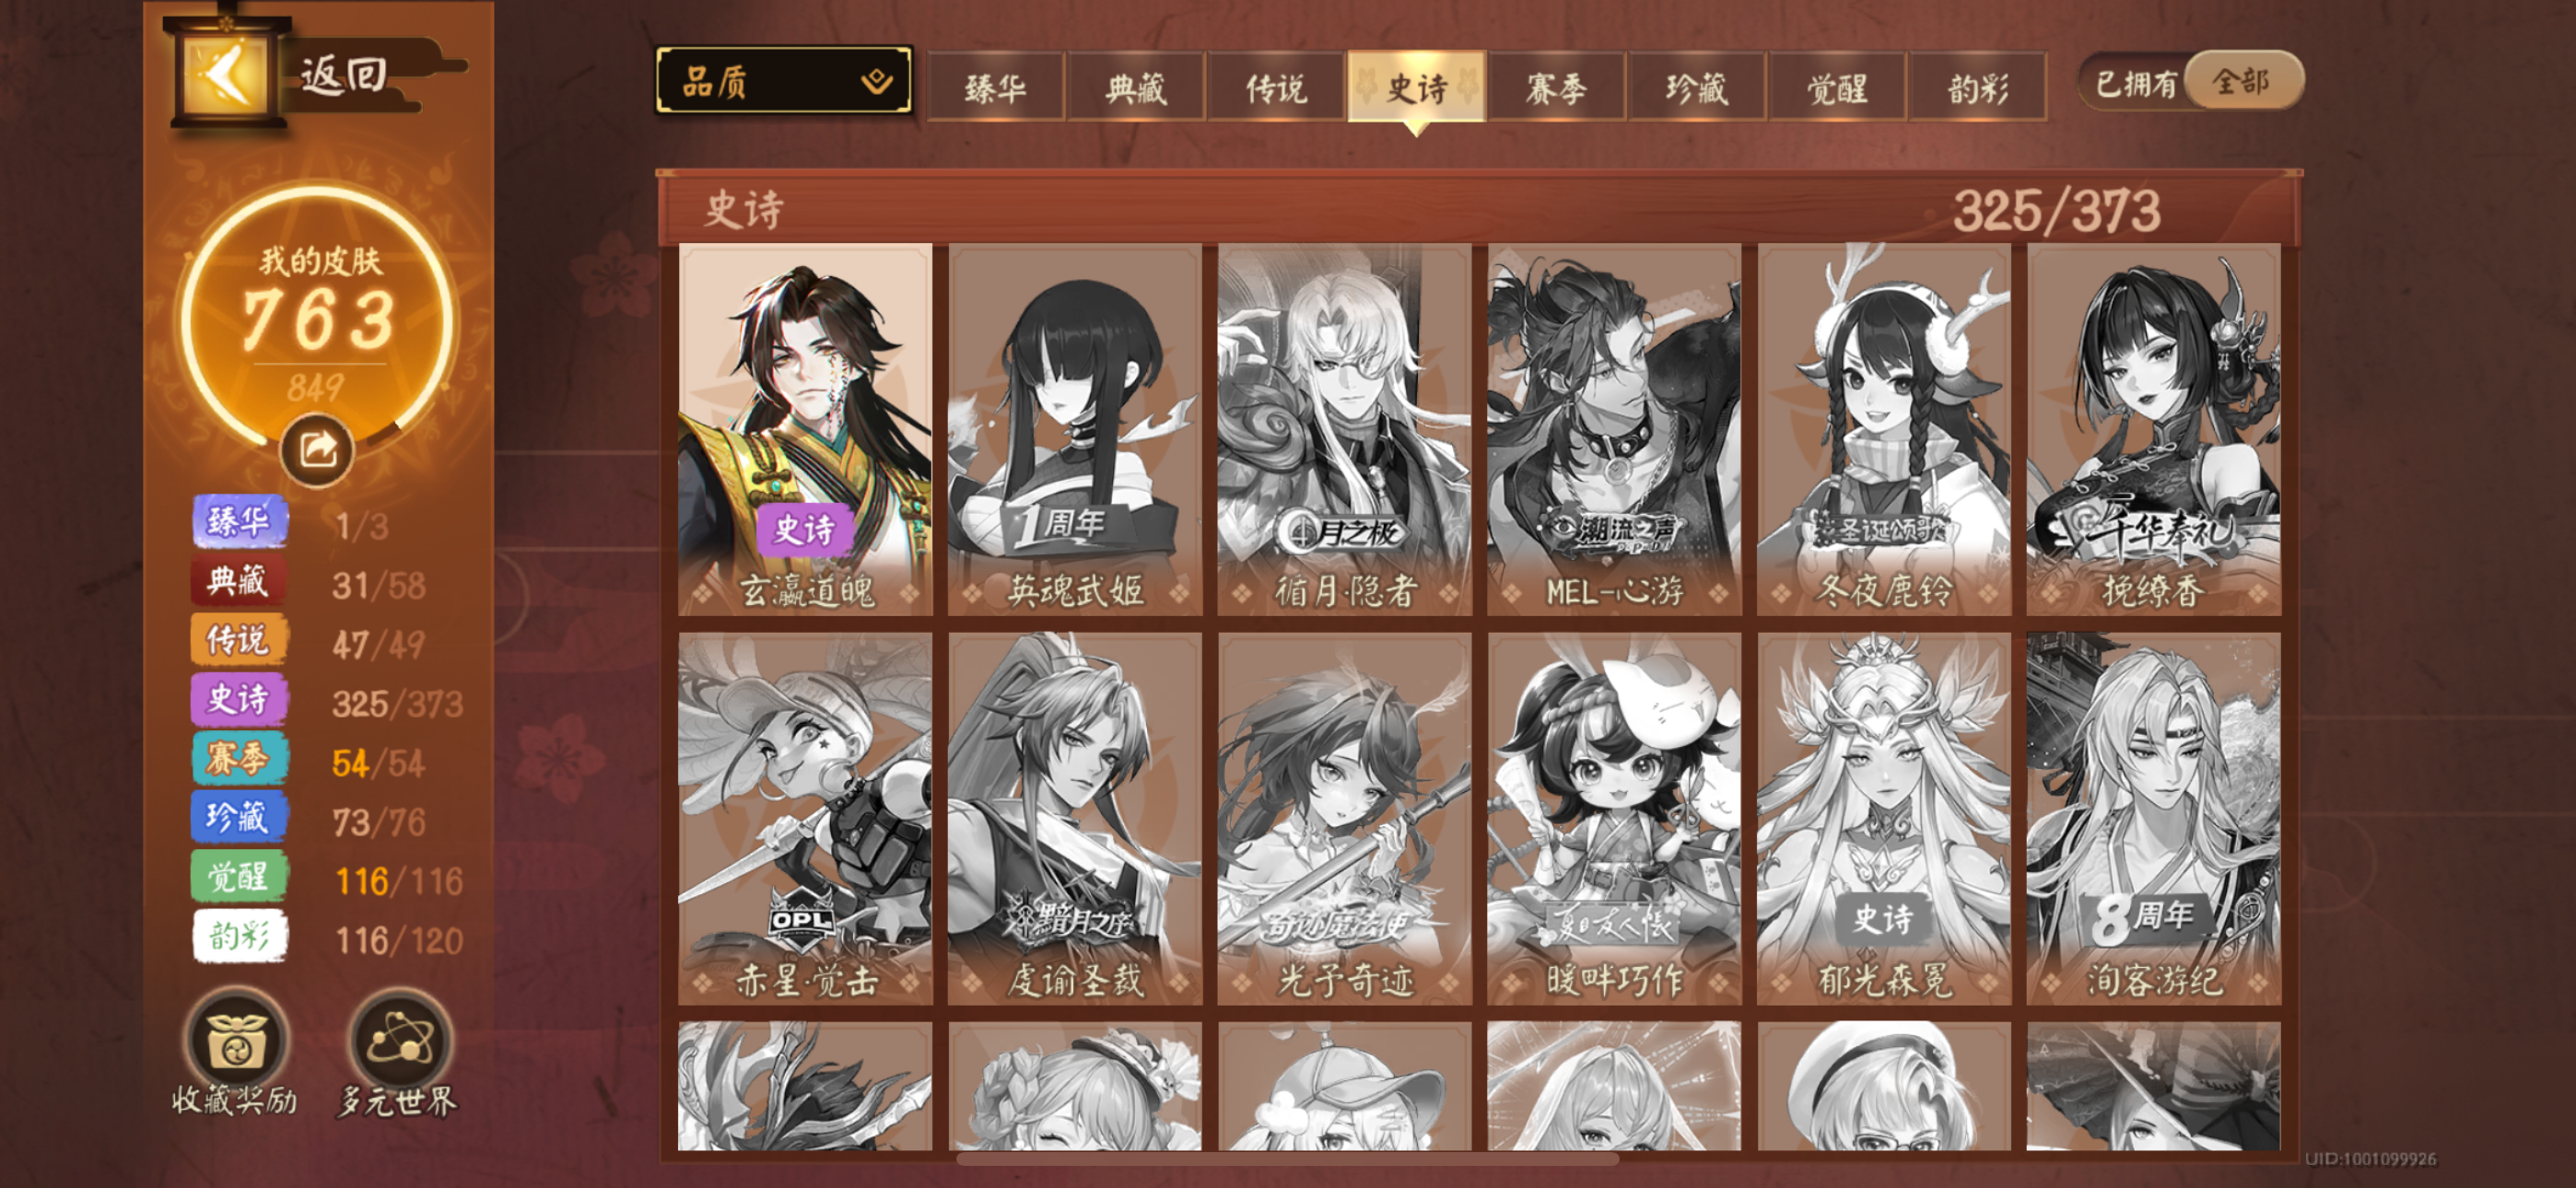This screenshot has height=1188, width=2576.
Task: Switch to the 珍藏 tab
Action: pos(1696,88)
